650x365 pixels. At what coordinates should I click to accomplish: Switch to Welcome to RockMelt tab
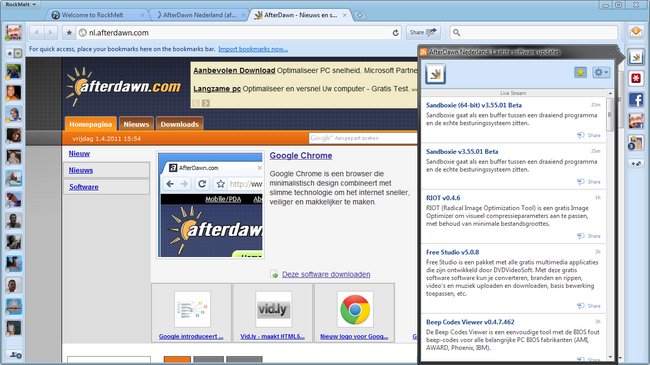pos(93,15)
